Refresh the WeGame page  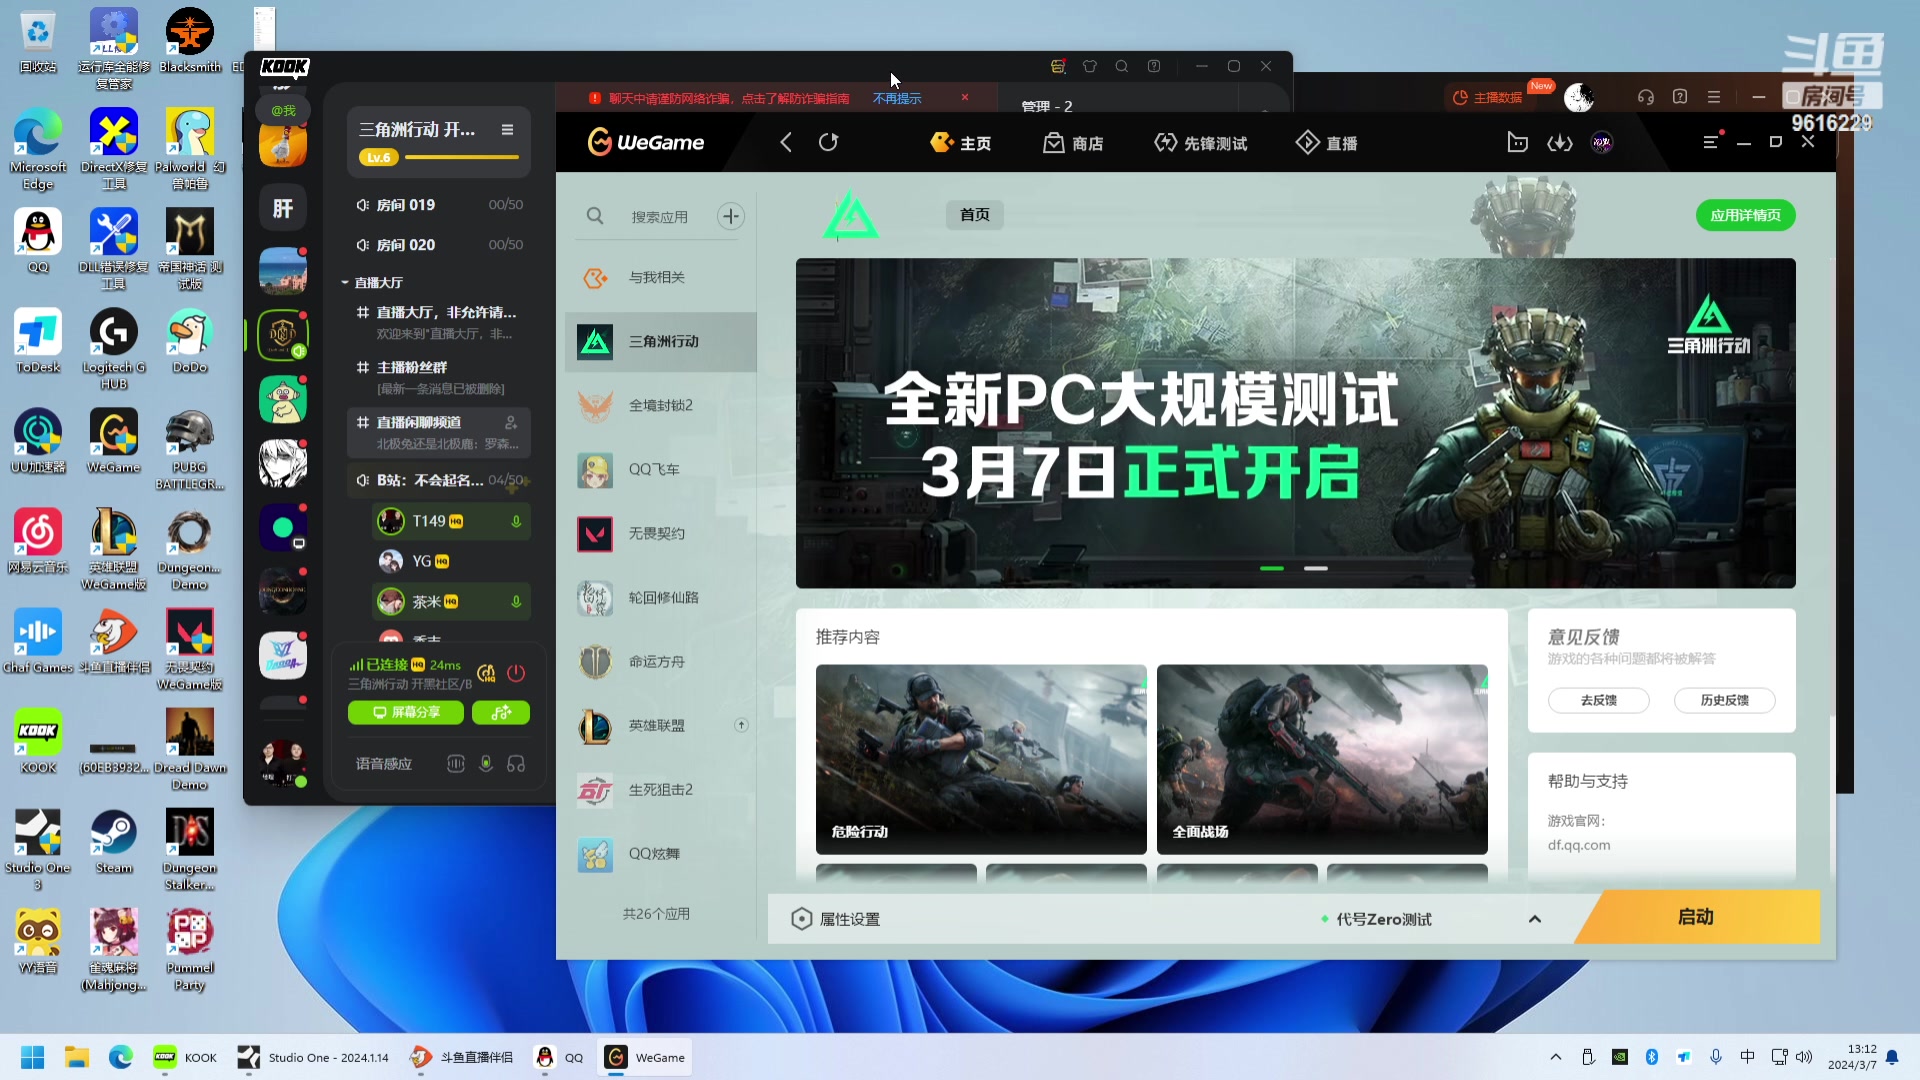[x=828, y=143]
